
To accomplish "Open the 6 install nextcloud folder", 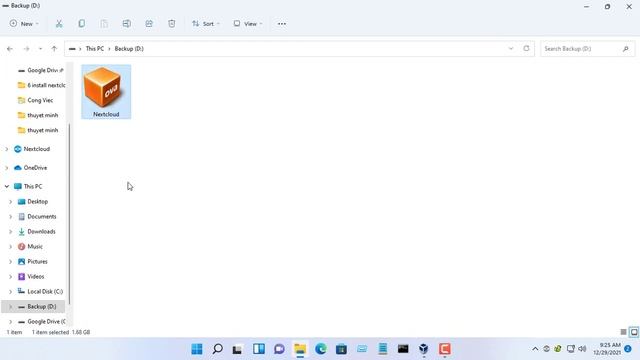I will [x=41, y=85].
